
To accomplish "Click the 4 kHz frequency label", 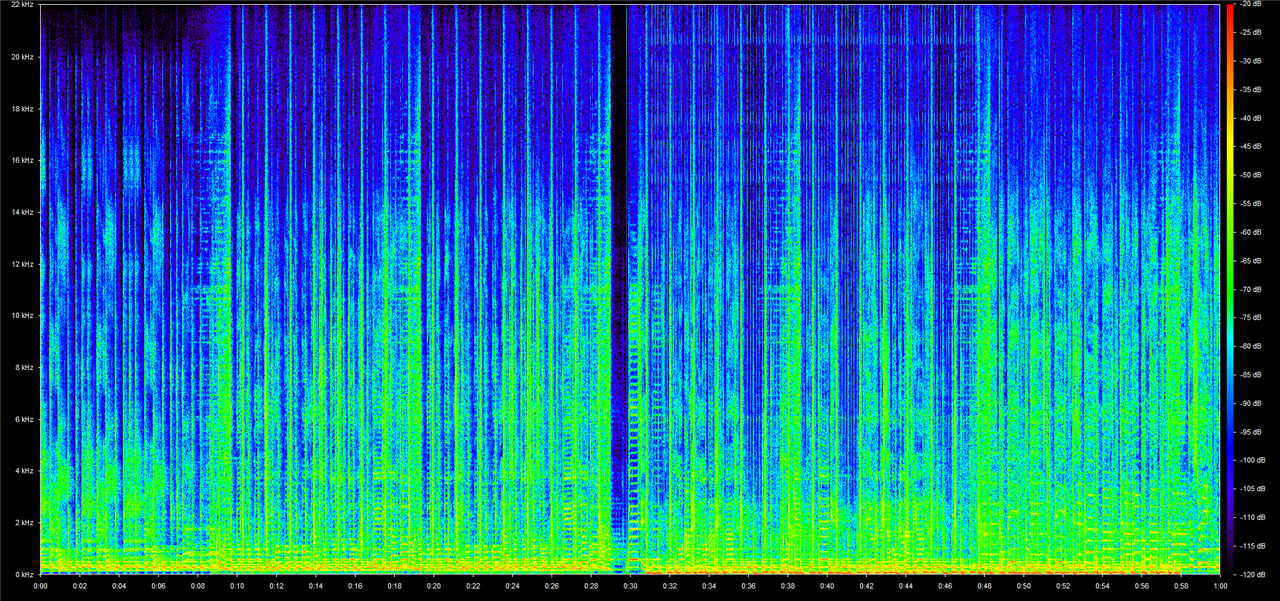I will (24, 471).
